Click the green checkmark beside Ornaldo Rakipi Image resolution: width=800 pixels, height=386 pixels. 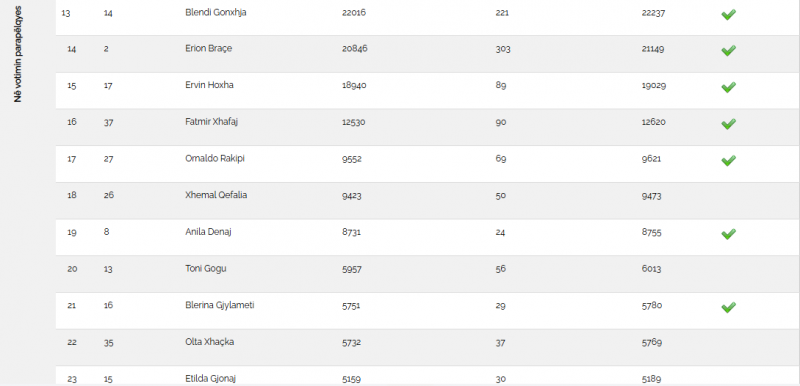[x=728, y=161]
